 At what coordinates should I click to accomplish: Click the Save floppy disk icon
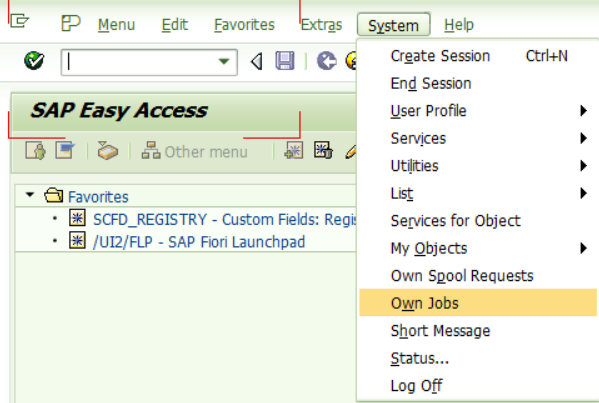coord(285,61)
